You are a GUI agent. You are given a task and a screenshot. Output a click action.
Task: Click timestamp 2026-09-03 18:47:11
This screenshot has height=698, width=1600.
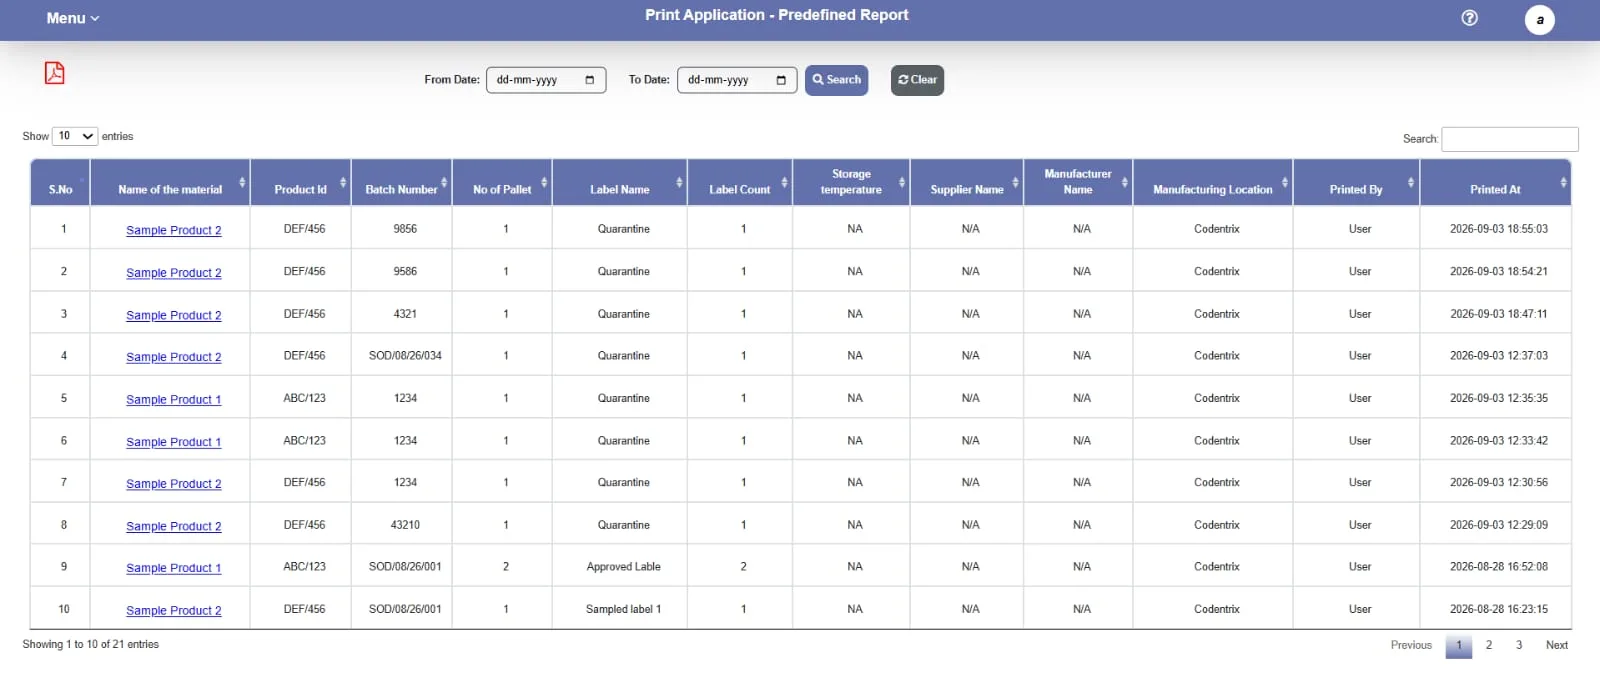1499,314
